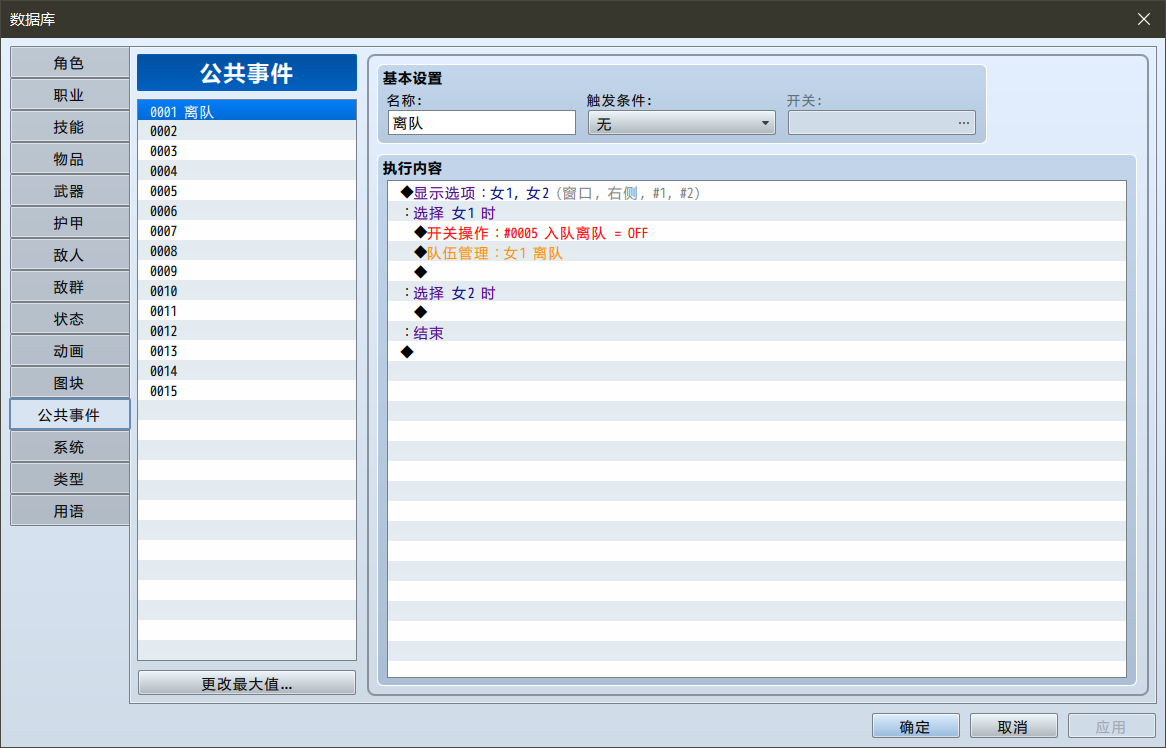Open the 触发条件 dropdown
1166x748 pixels.
coord(681,123)
